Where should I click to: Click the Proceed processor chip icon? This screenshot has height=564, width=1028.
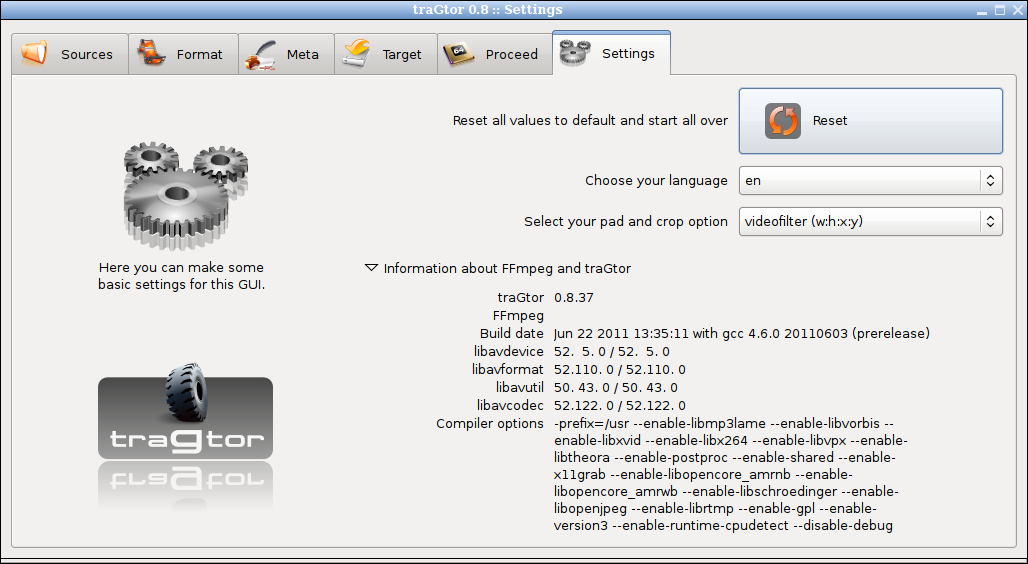459,55
